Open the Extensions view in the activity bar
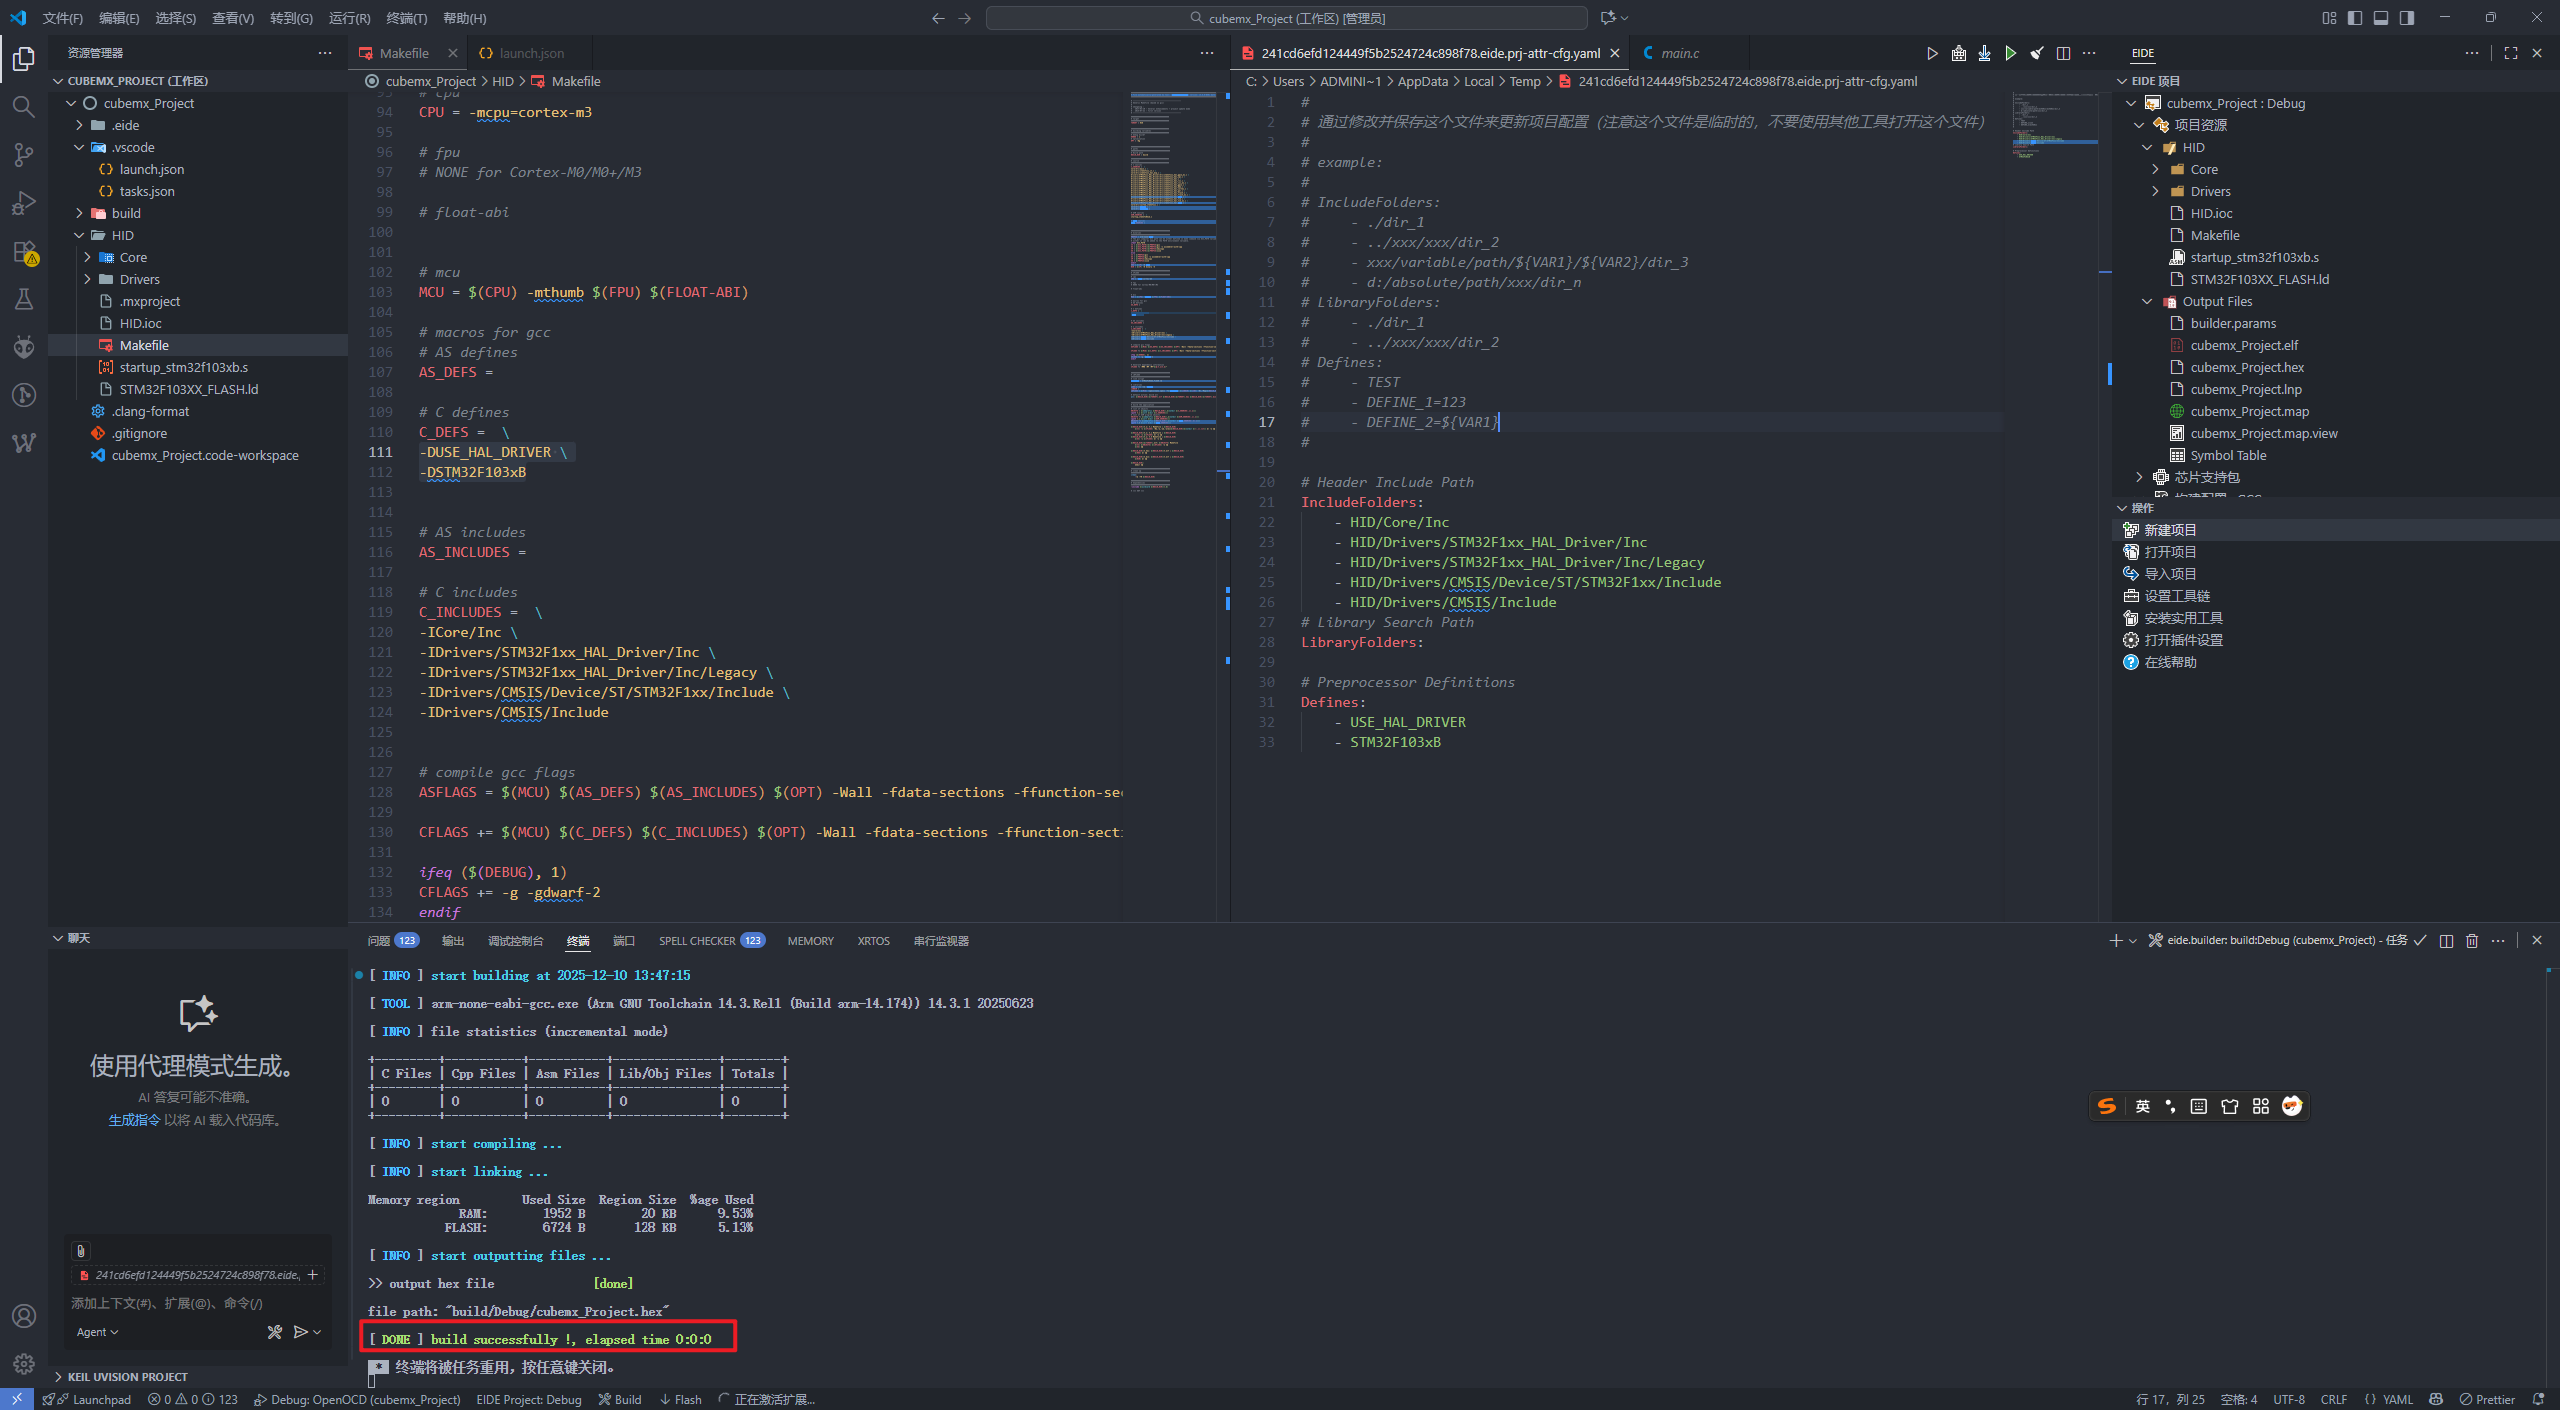Screen dimensions: 2560x1410 click(x=24, y=252)
